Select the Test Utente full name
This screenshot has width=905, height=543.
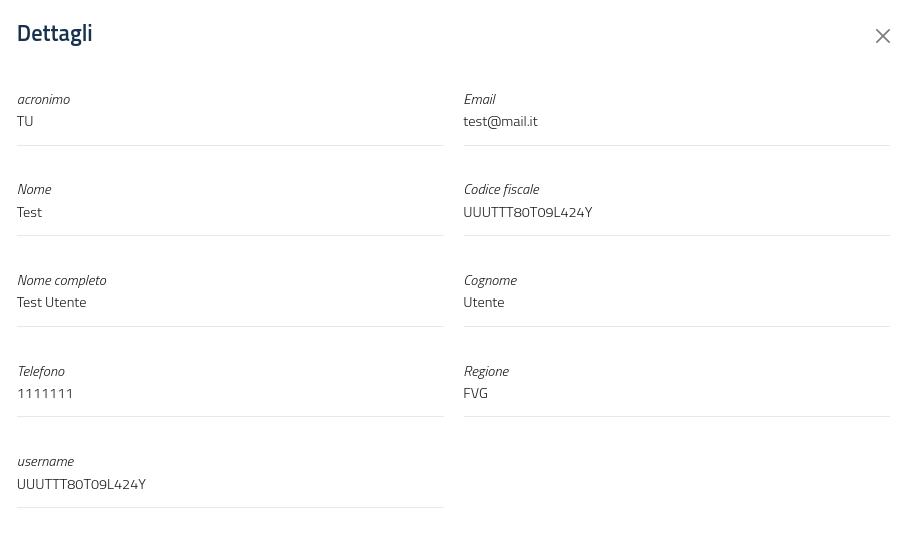(51, 302)
